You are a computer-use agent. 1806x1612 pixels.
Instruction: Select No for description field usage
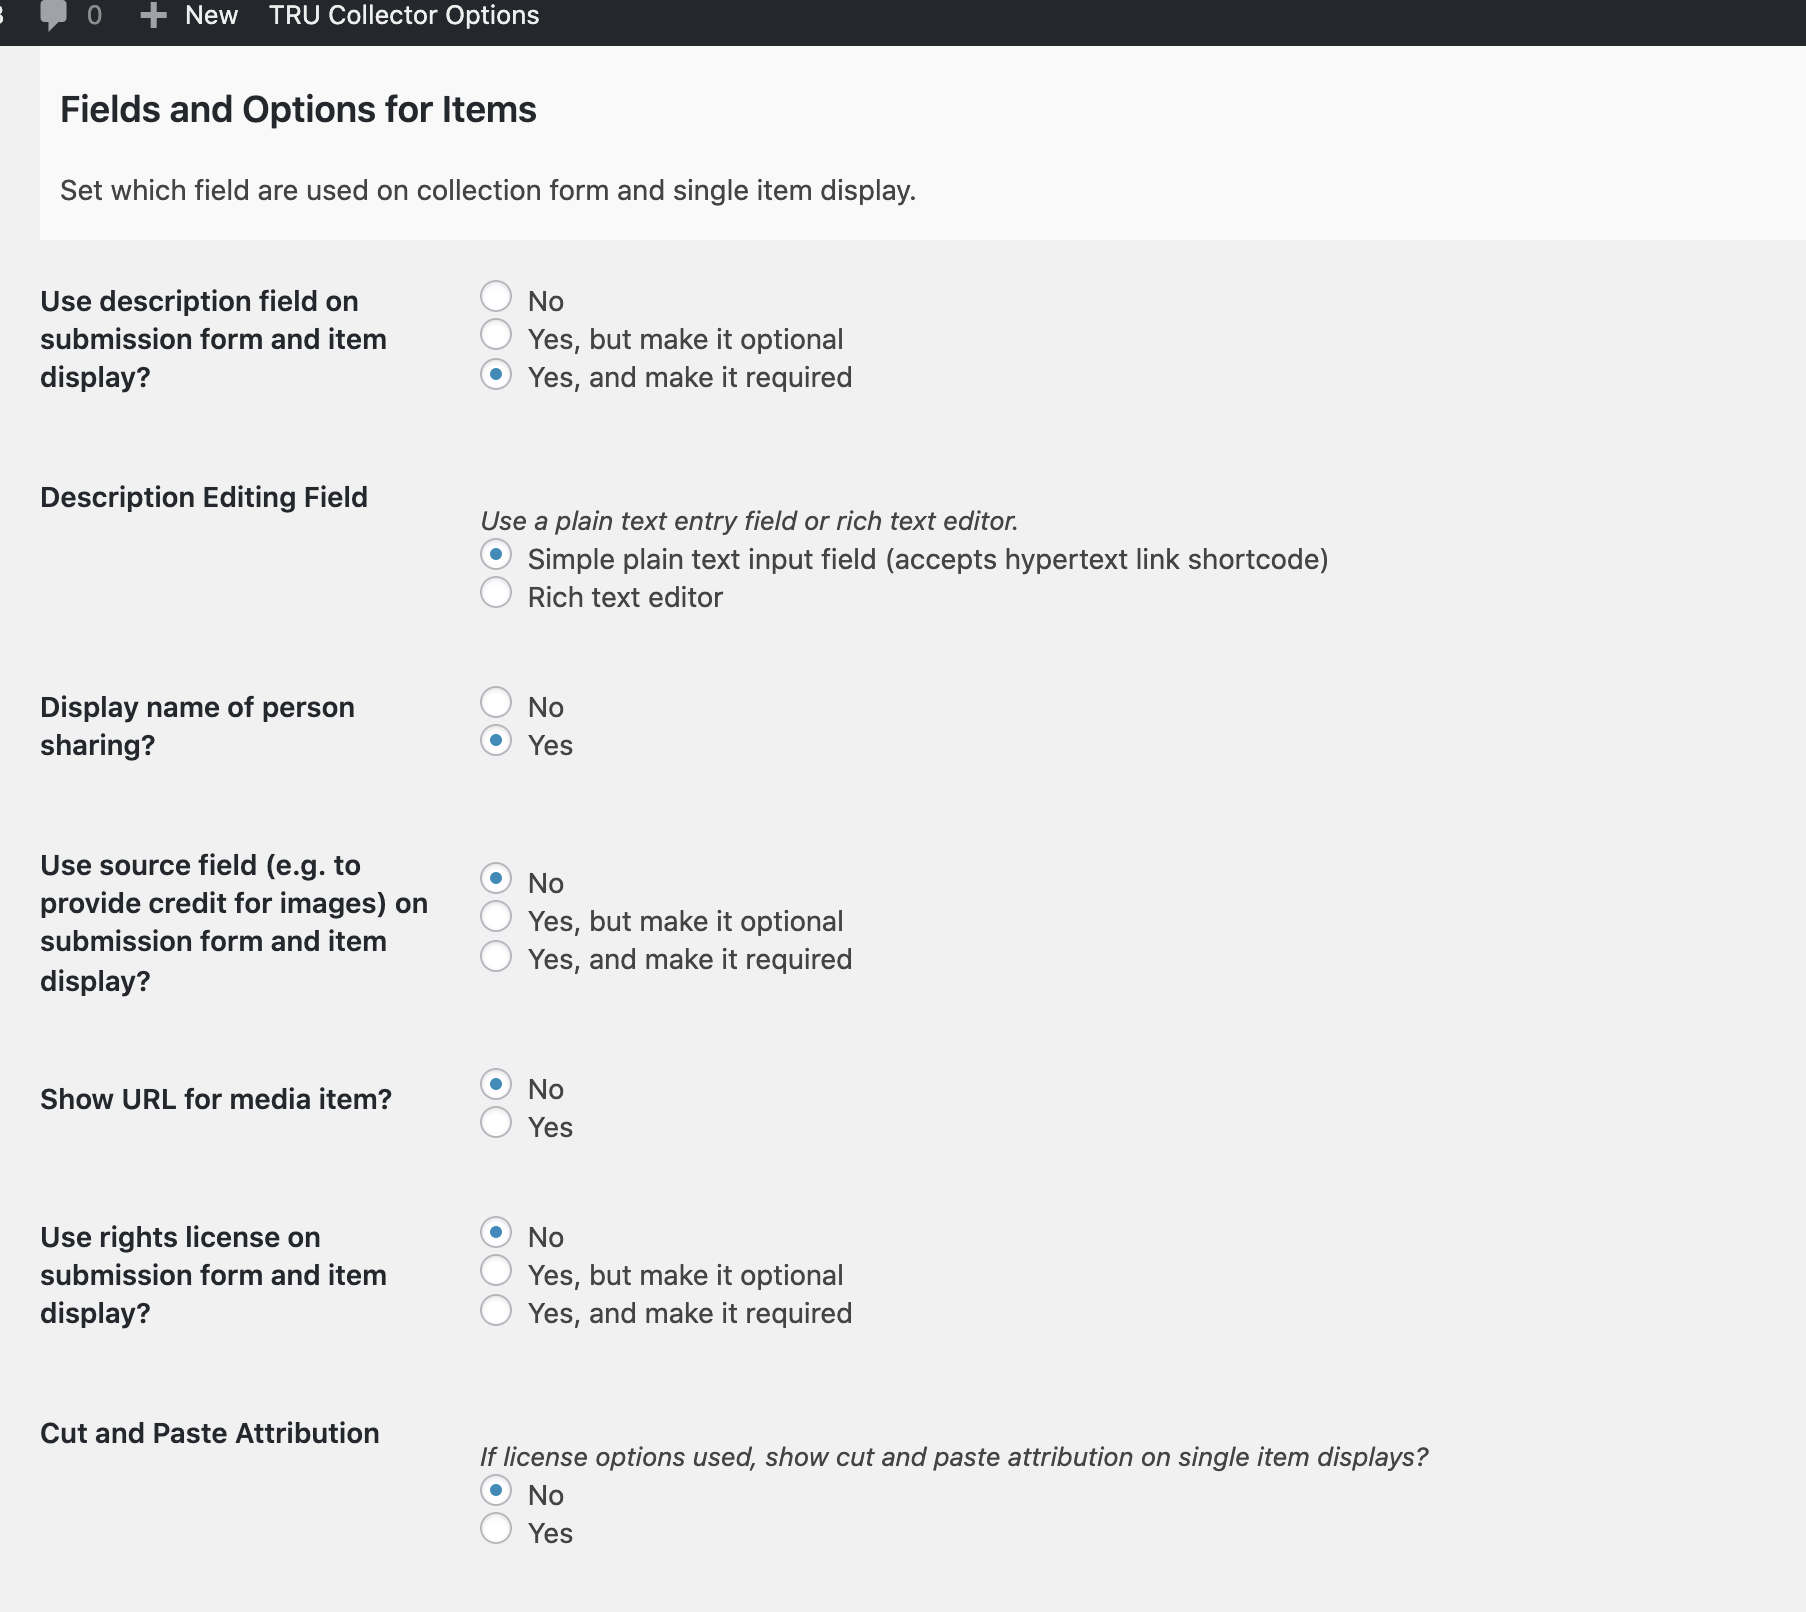[x=496, y=297]
